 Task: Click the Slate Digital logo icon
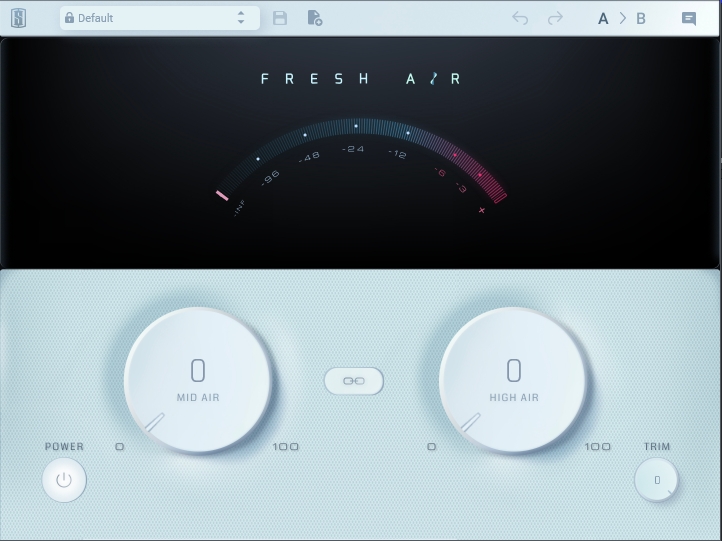tap(20, 18)
